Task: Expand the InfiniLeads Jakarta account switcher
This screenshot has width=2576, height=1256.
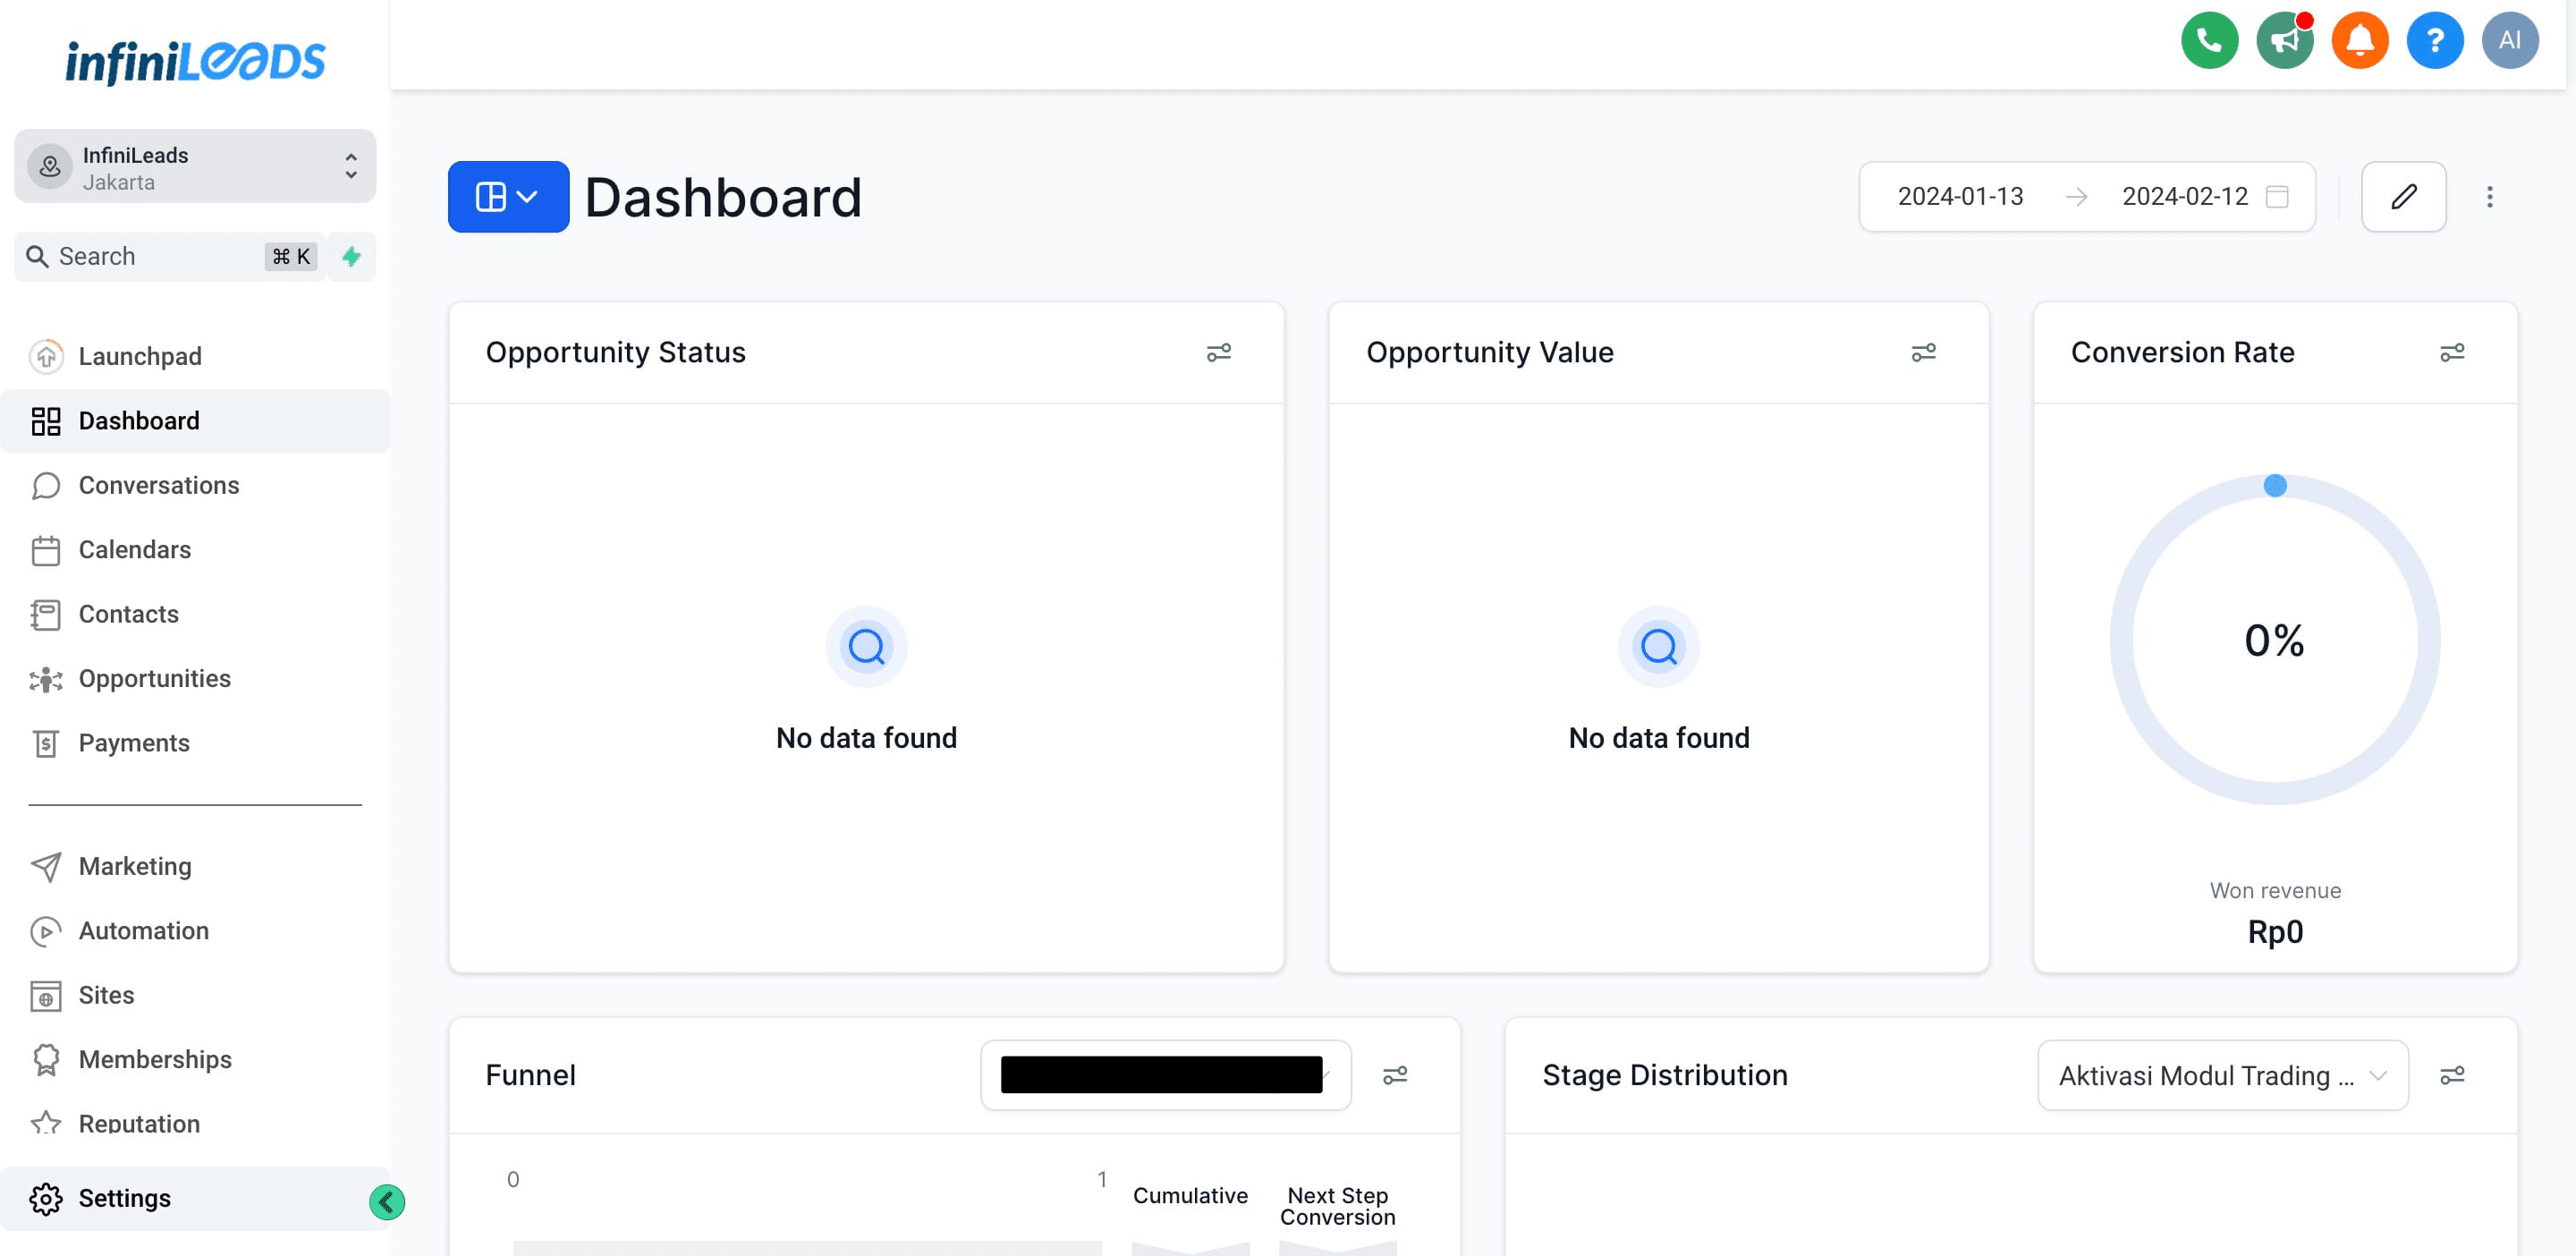Action: pos(195,167)
